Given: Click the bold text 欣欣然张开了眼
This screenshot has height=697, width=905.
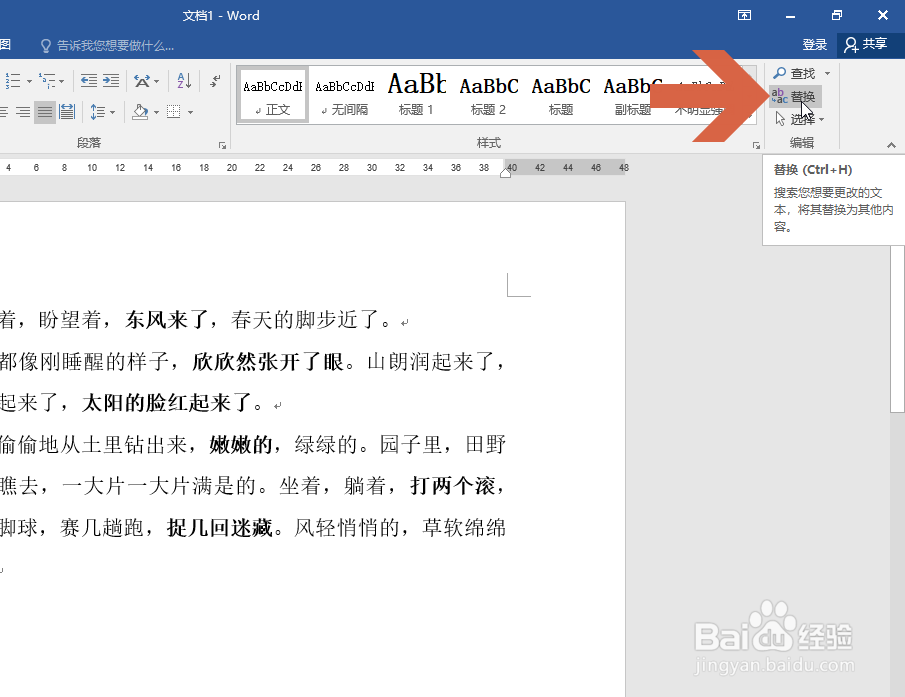Looking at the screenshot, I should coord(268,362).
